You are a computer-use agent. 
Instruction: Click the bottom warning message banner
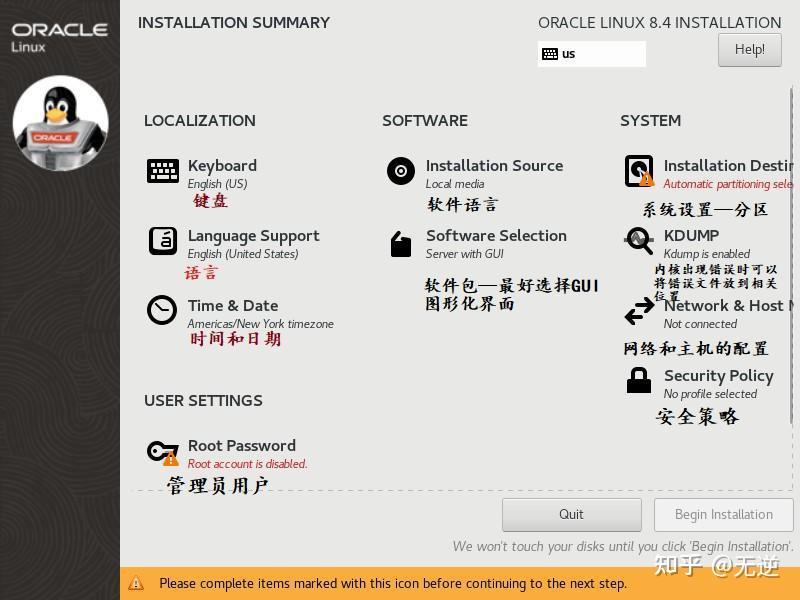(400, 583)
